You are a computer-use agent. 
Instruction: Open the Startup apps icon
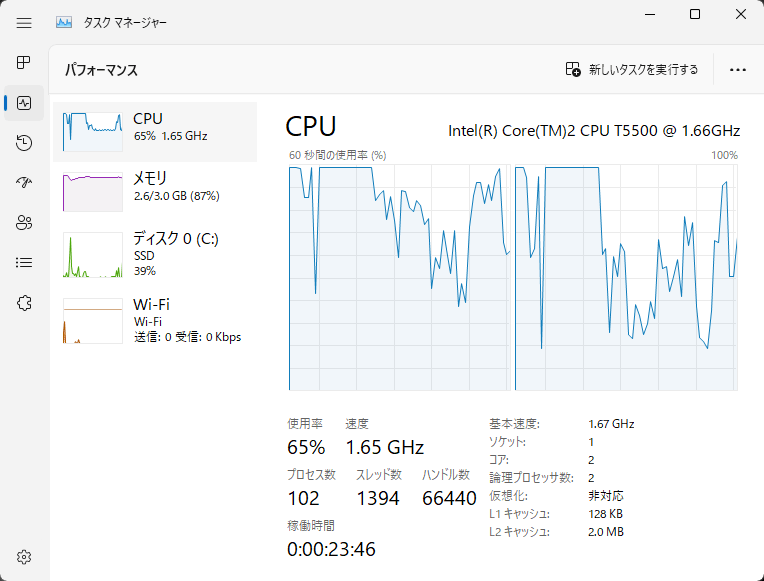tap(24, 183)
